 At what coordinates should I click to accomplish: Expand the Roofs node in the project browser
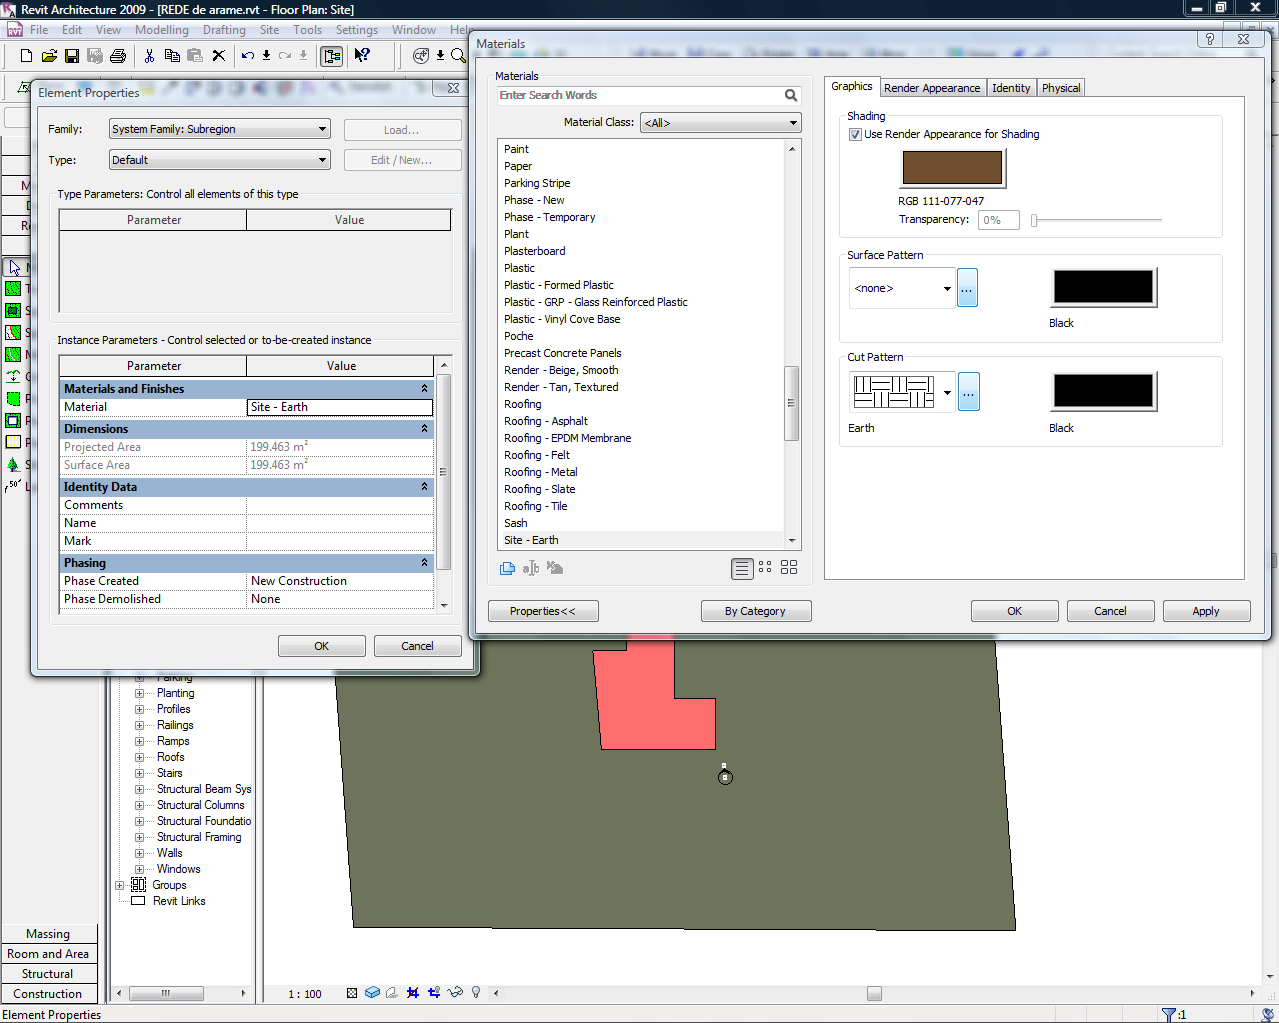[x=140, y=757]
